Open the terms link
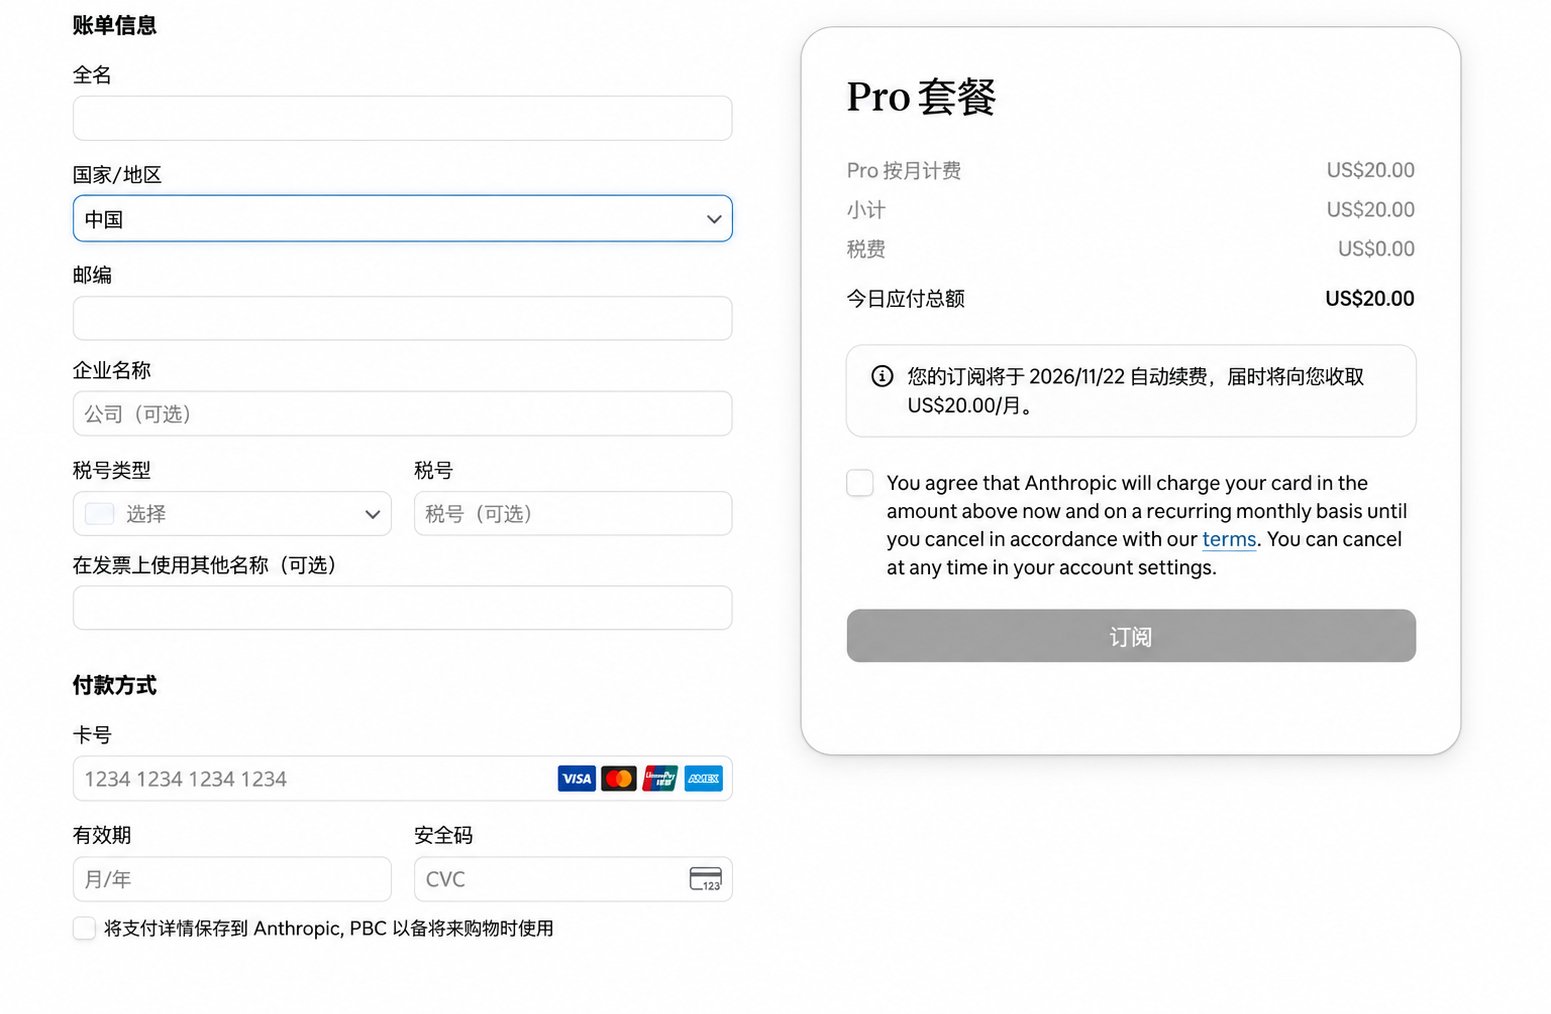 click(1229, 539)
